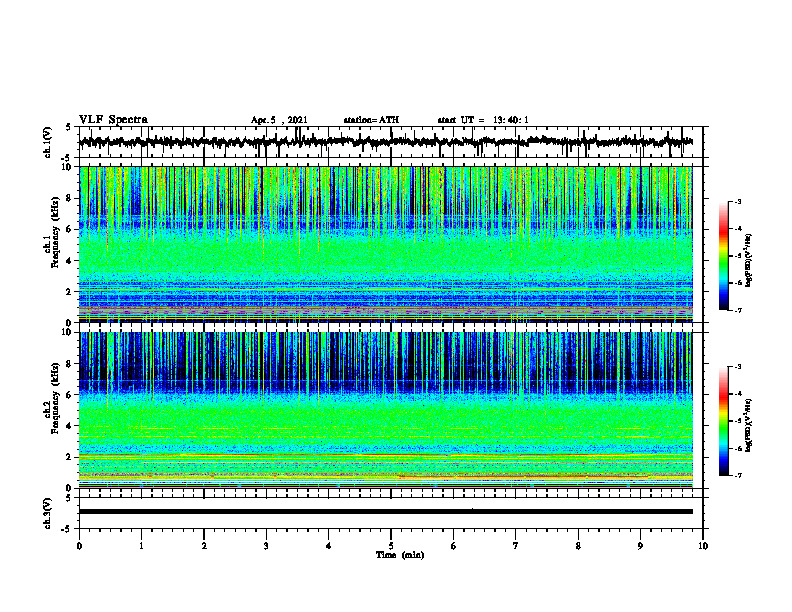
Task: Click the "-5" tick on the ch.1(V) axis
Action: 67,159
